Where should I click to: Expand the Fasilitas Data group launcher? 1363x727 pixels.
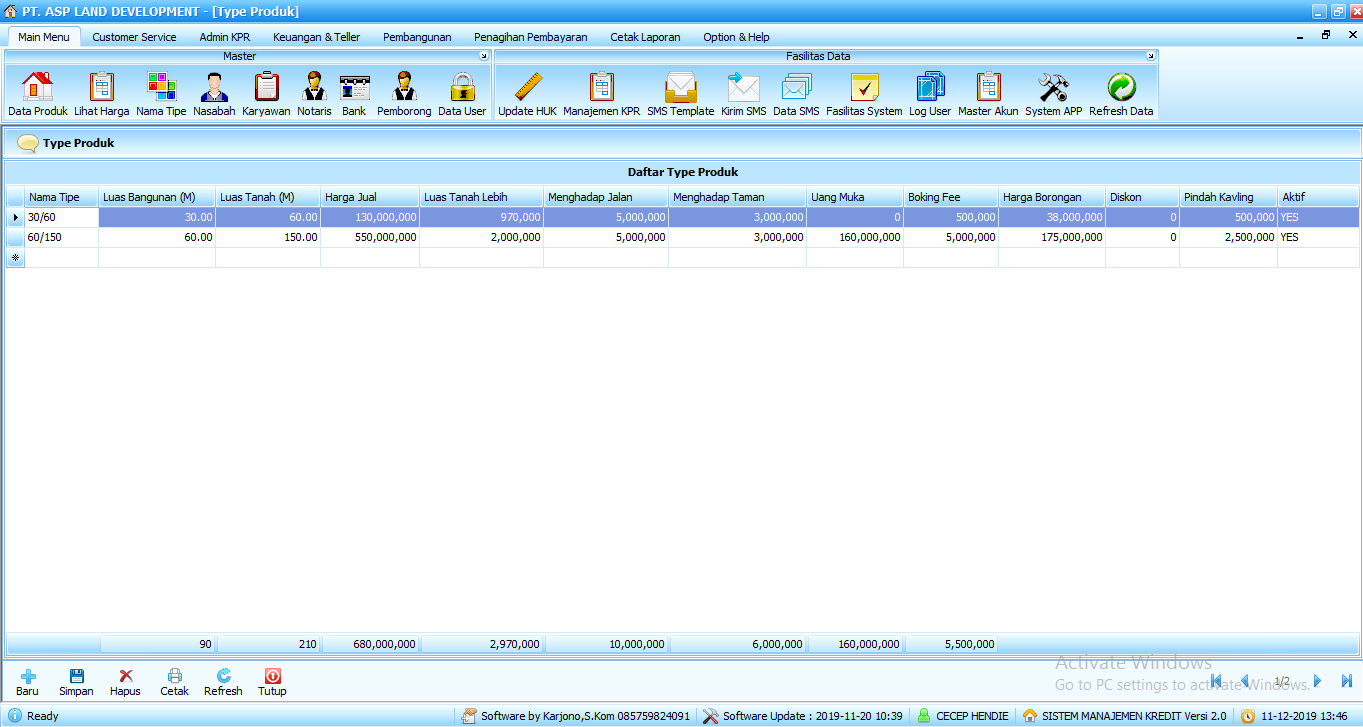(1150, 57)
